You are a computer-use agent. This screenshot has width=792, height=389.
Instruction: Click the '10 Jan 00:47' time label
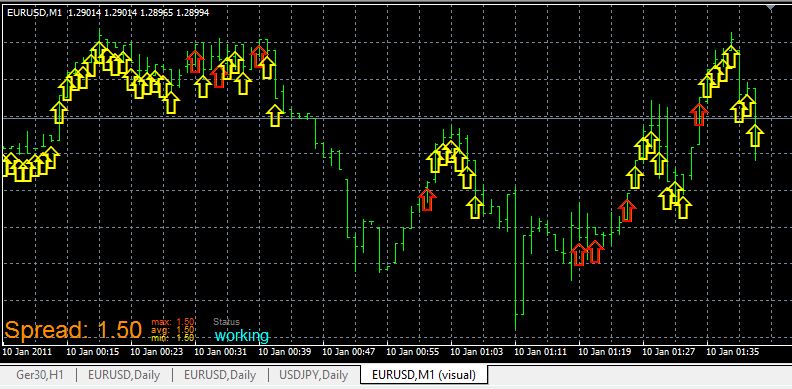point(349,351)
